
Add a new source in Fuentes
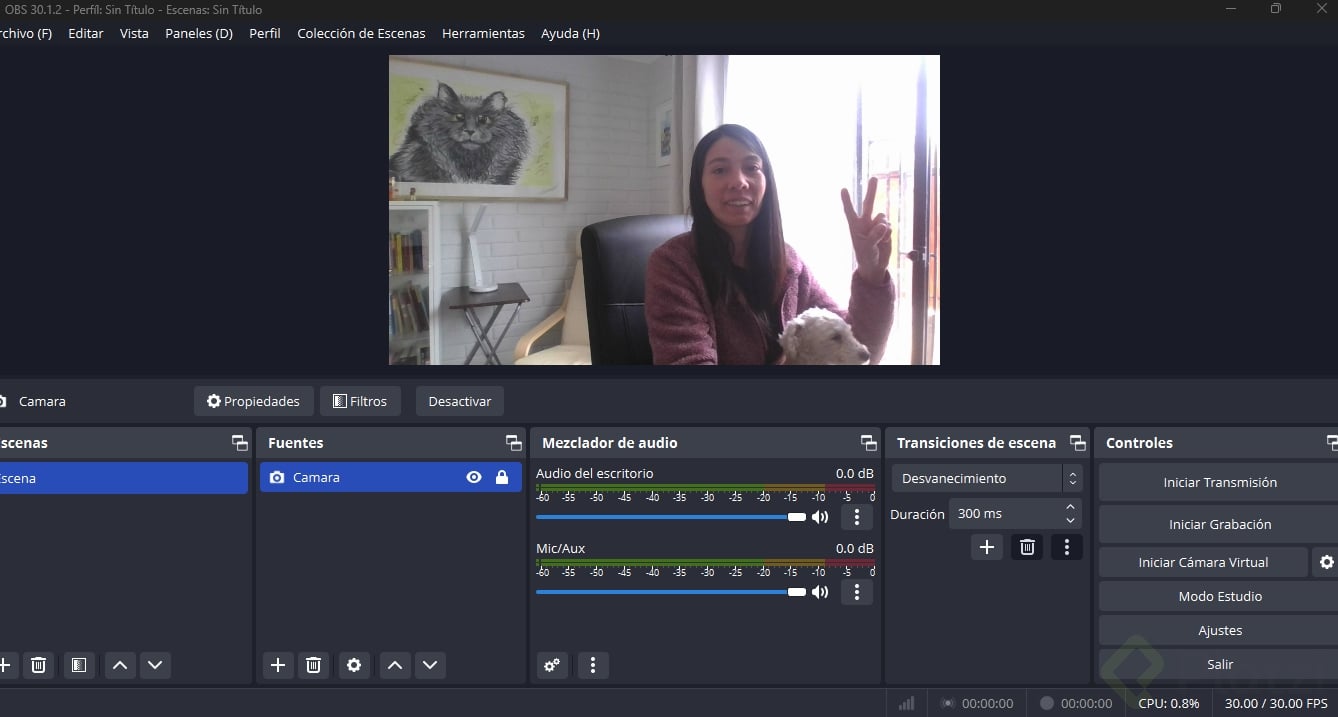(278, 665)
